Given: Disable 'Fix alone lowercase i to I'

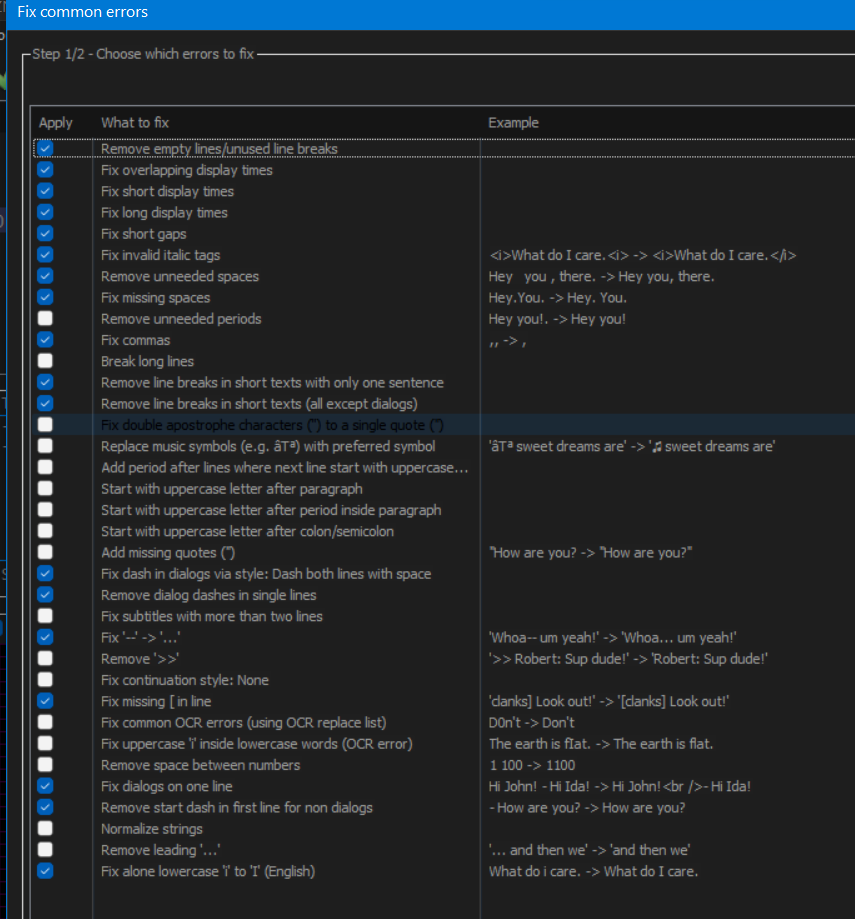Looking at the screenshot, I should (44, 870).
